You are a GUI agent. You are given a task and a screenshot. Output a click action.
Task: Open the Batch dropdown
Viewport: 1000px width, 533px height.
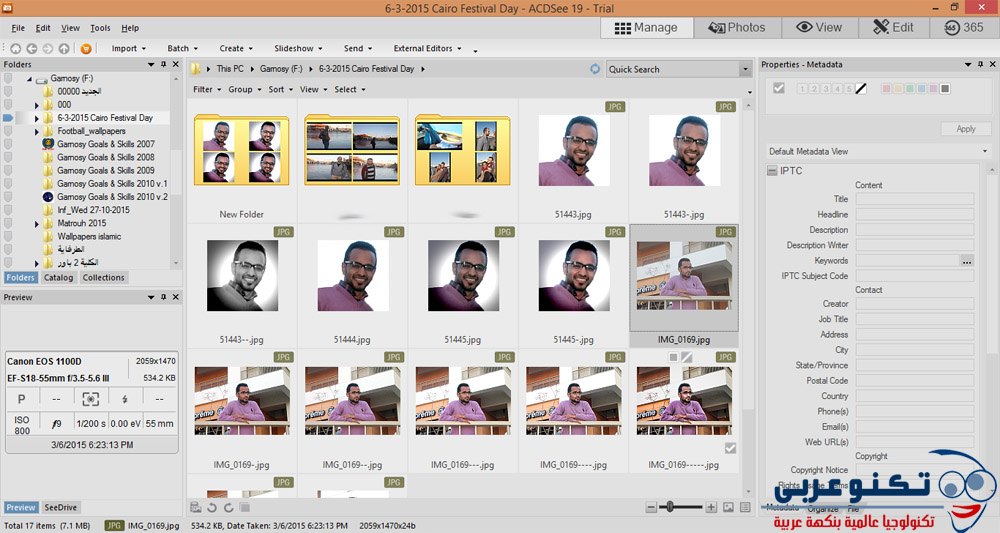182,48
